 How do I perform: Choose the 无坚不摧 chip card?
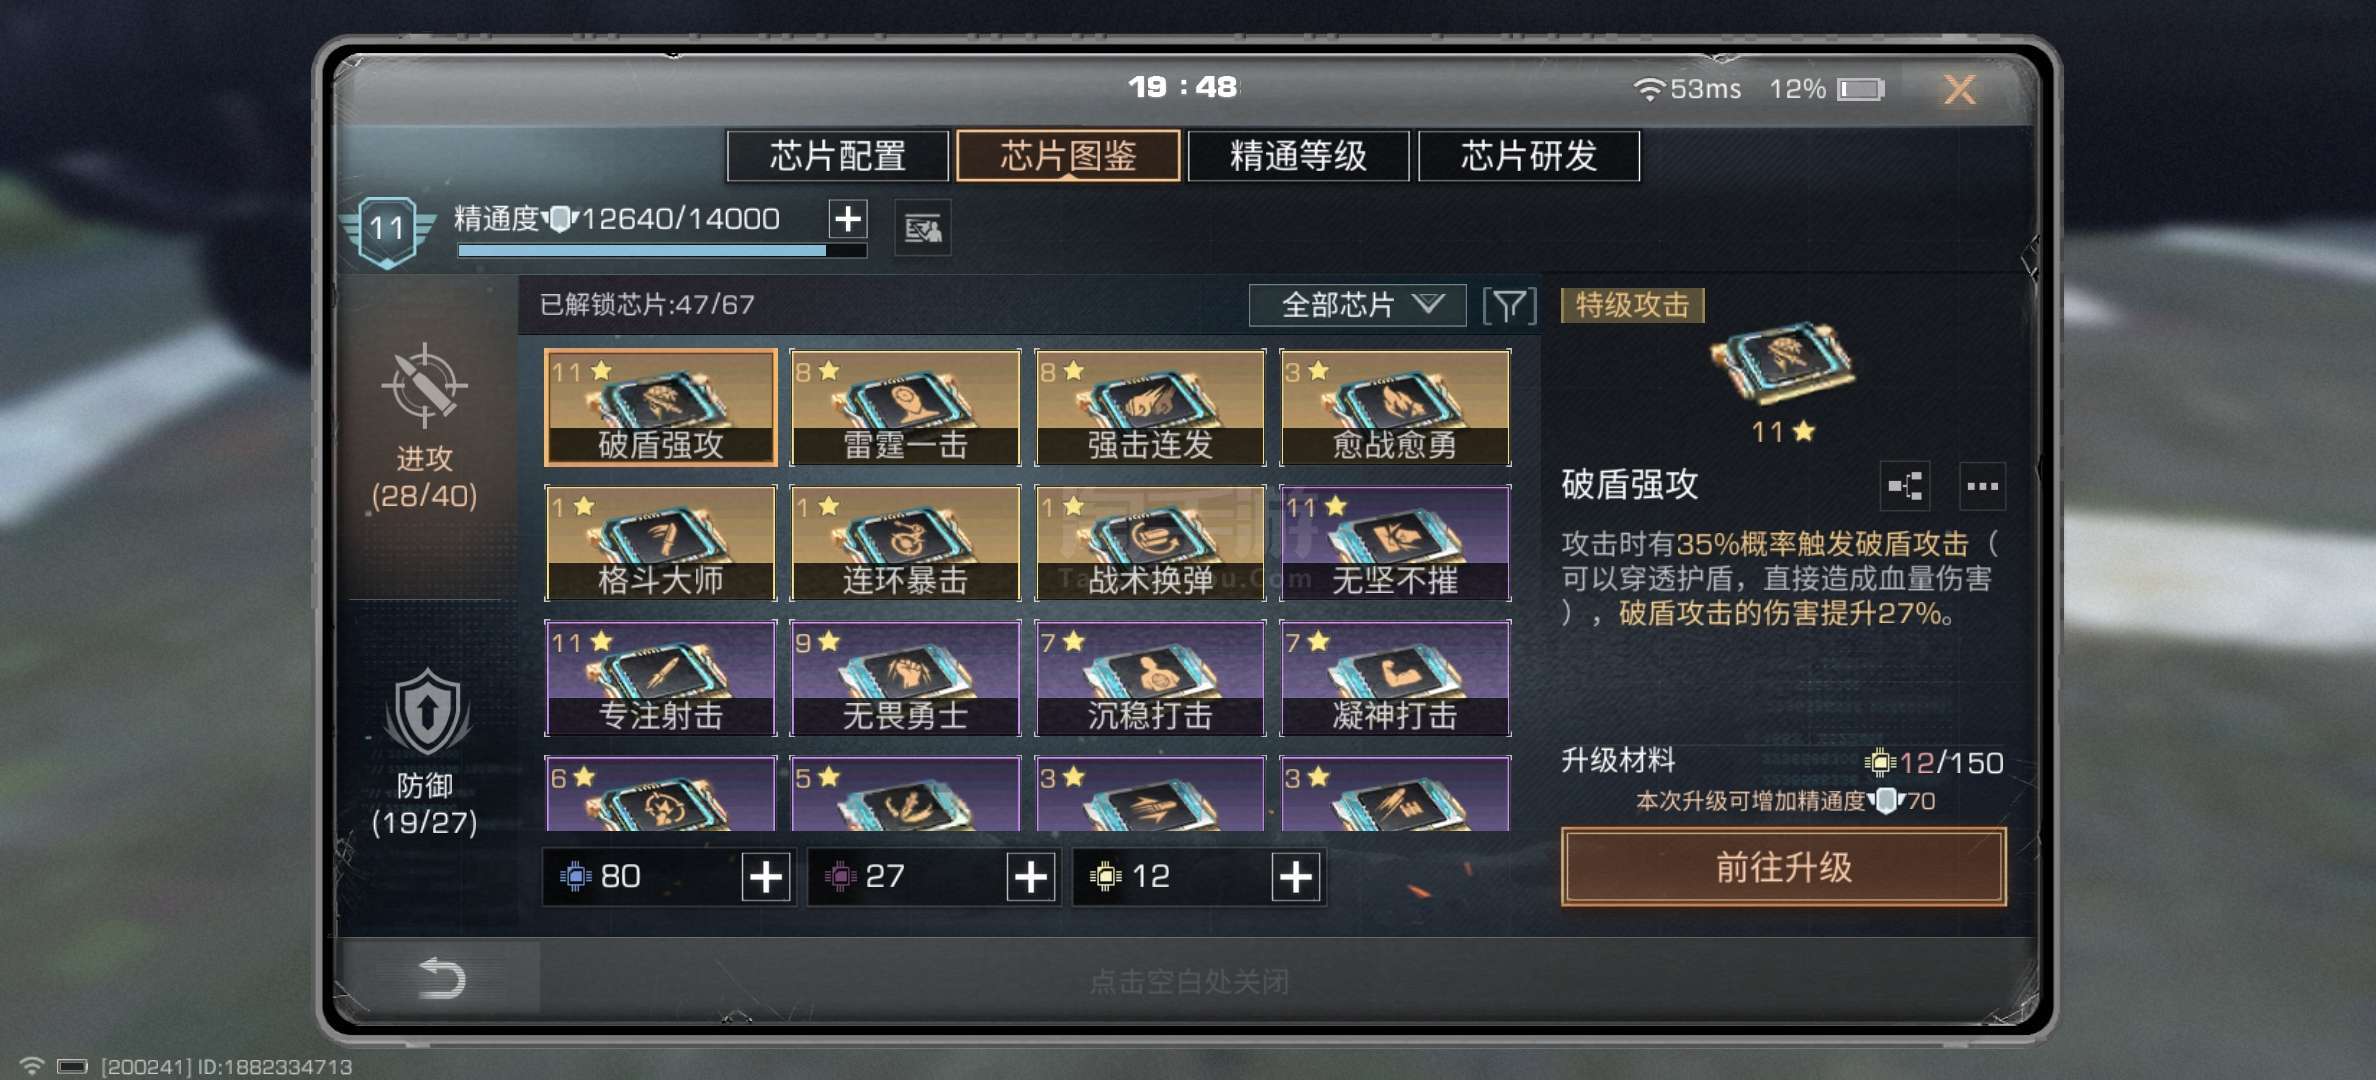pos(1395,543)
